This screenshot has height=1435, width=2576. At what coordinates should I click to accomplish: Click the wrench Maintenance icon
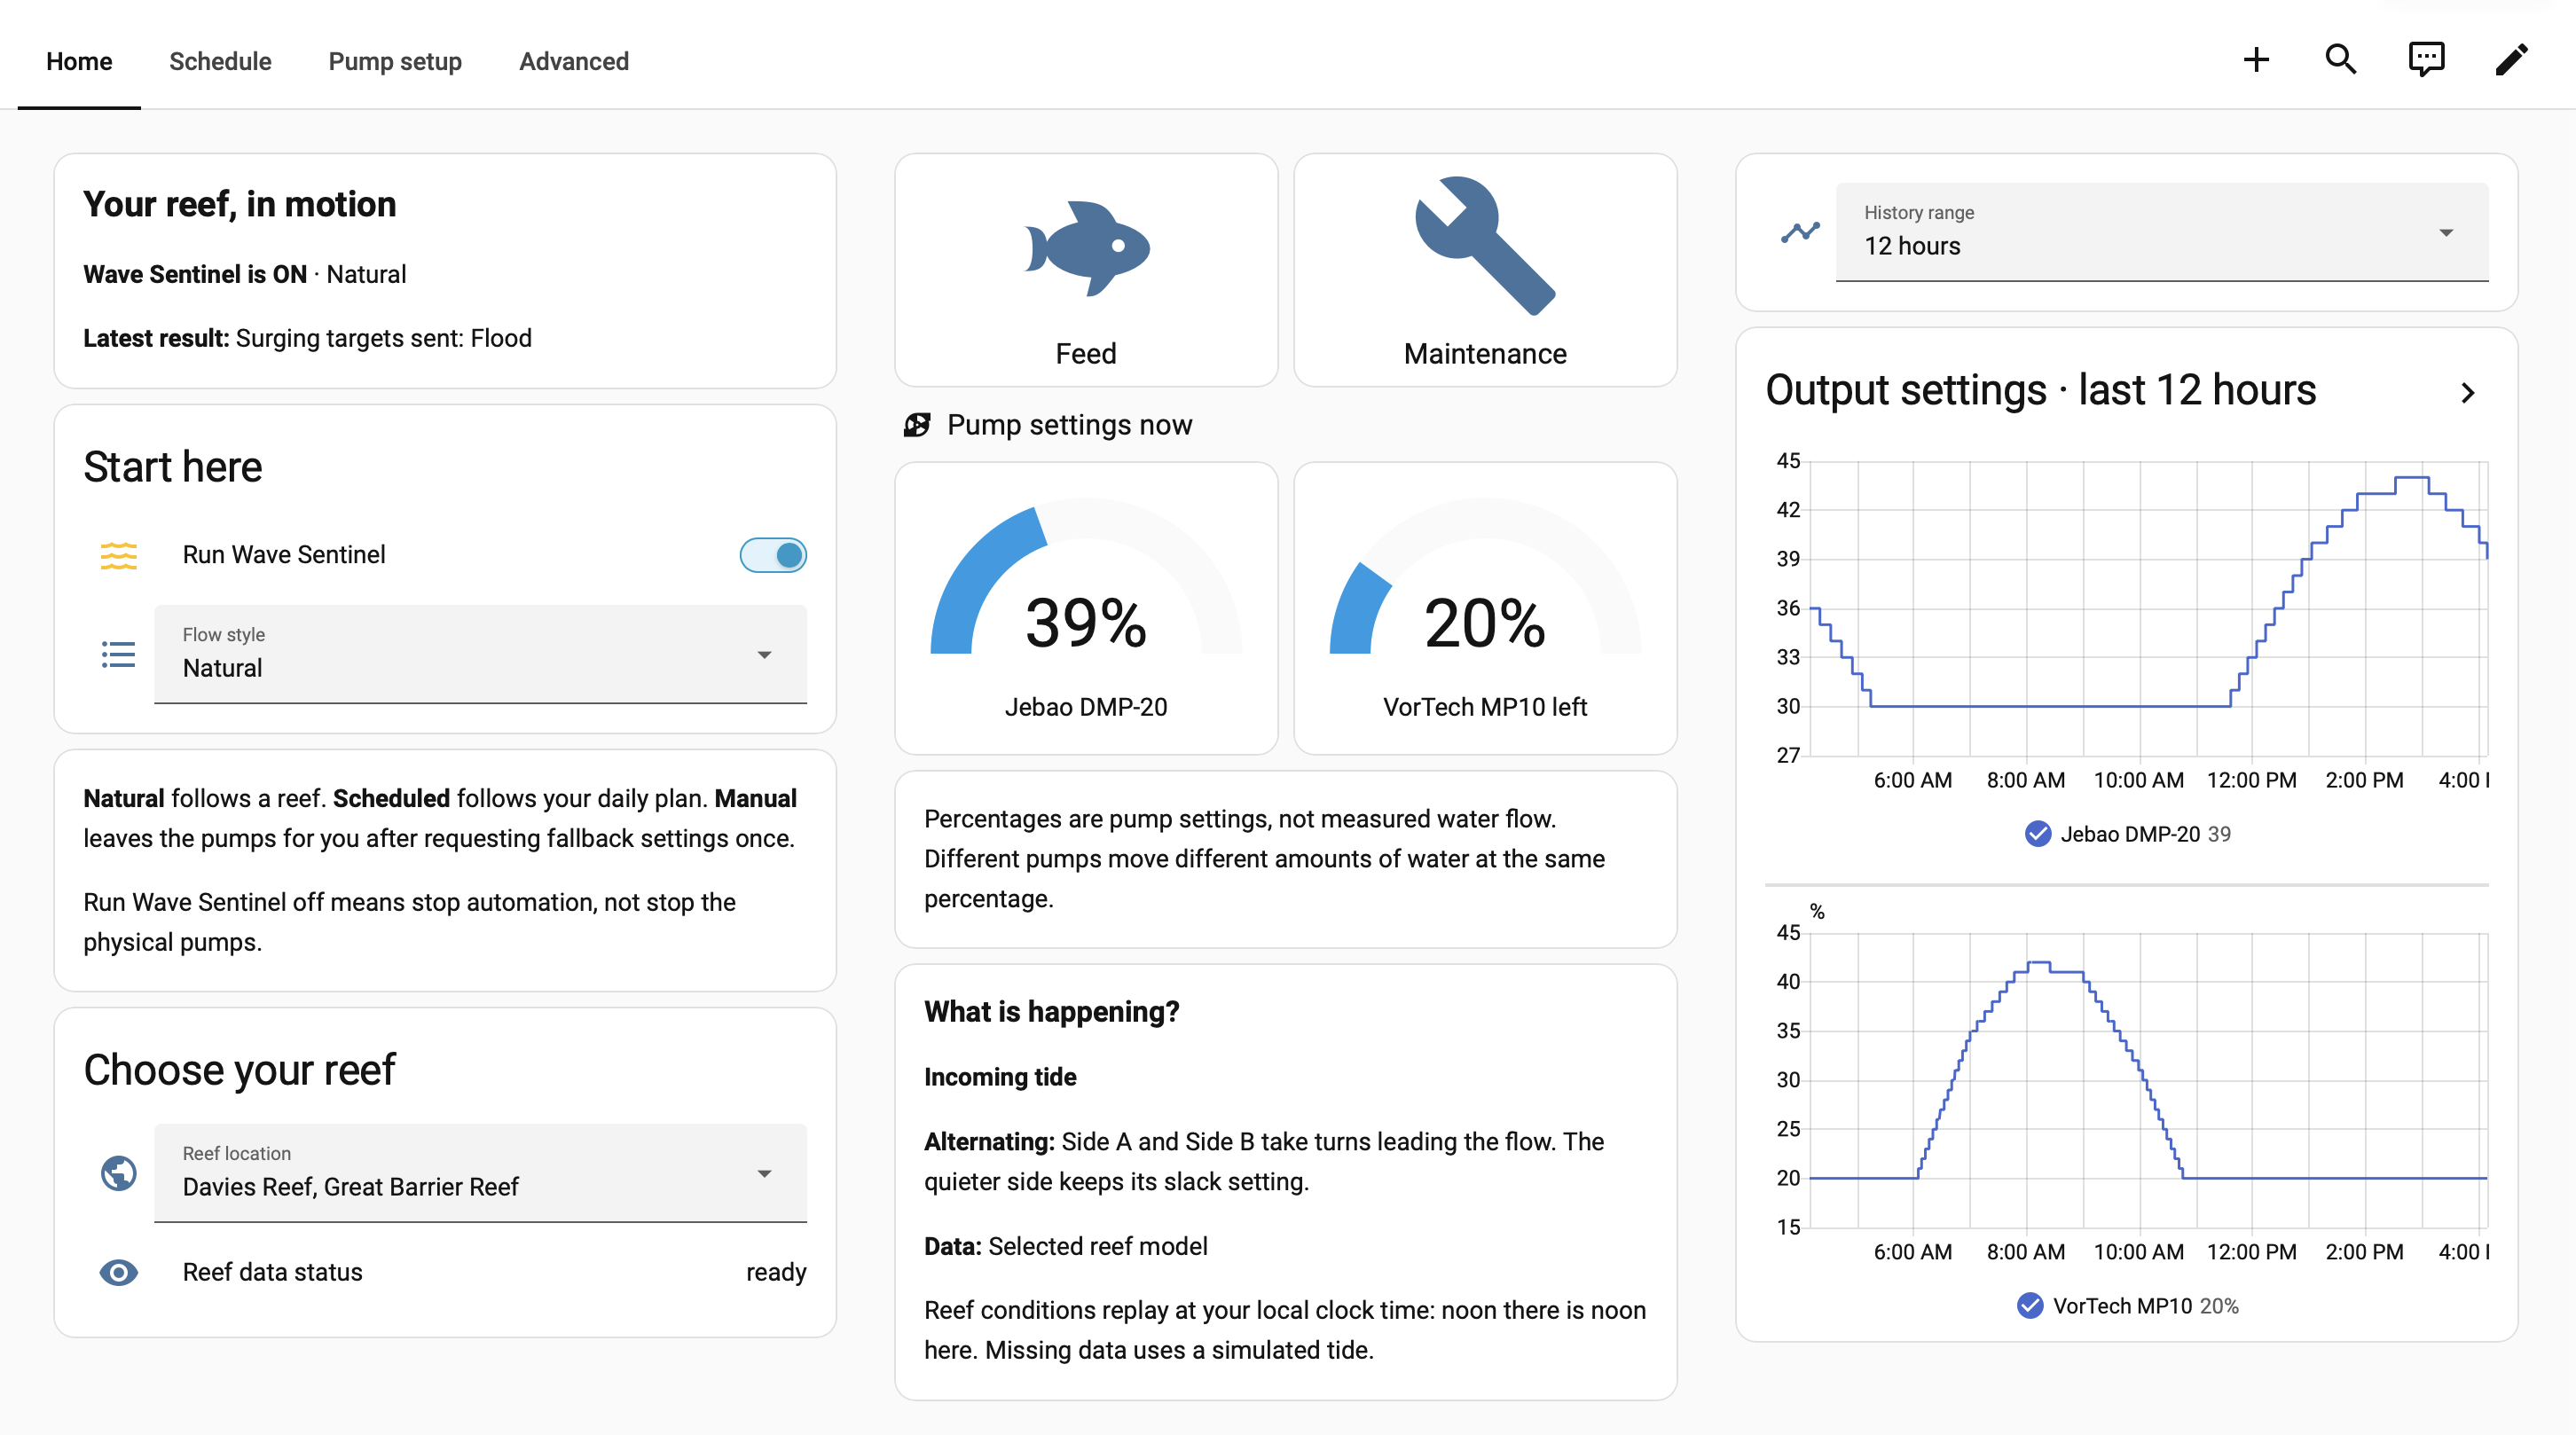coord(1485,246)
